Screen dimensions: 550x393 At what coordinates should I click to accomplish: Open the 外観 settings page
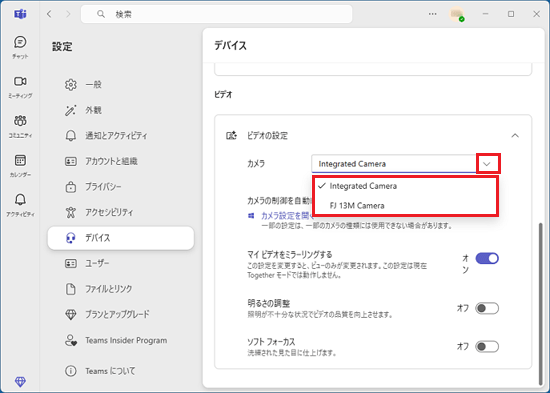click(121, 110)
